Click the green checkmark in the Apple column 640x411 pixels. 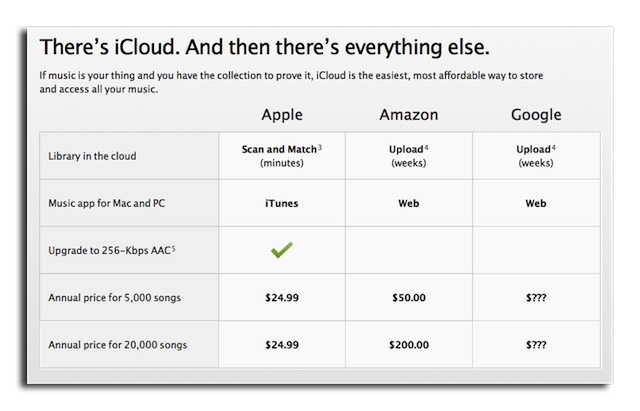(x=282, y=250)
